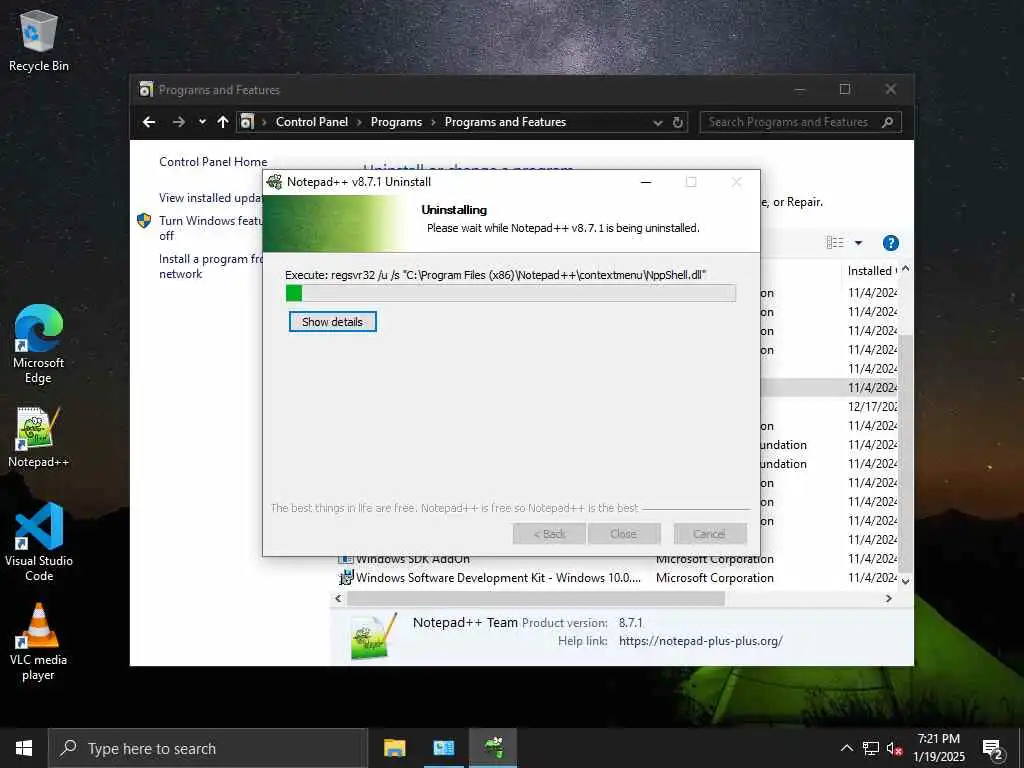Click Programs and Features breadcrumb segment
The height and width of the screenshot is (768, 1024).
(505, 122)
